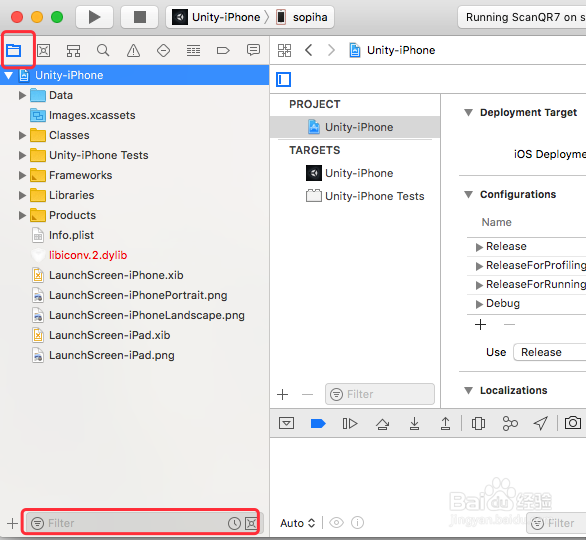The width and height of the screenshot is (586, 540).
Task: Remove the selected target with minus
Action: (x=307, y=394)
